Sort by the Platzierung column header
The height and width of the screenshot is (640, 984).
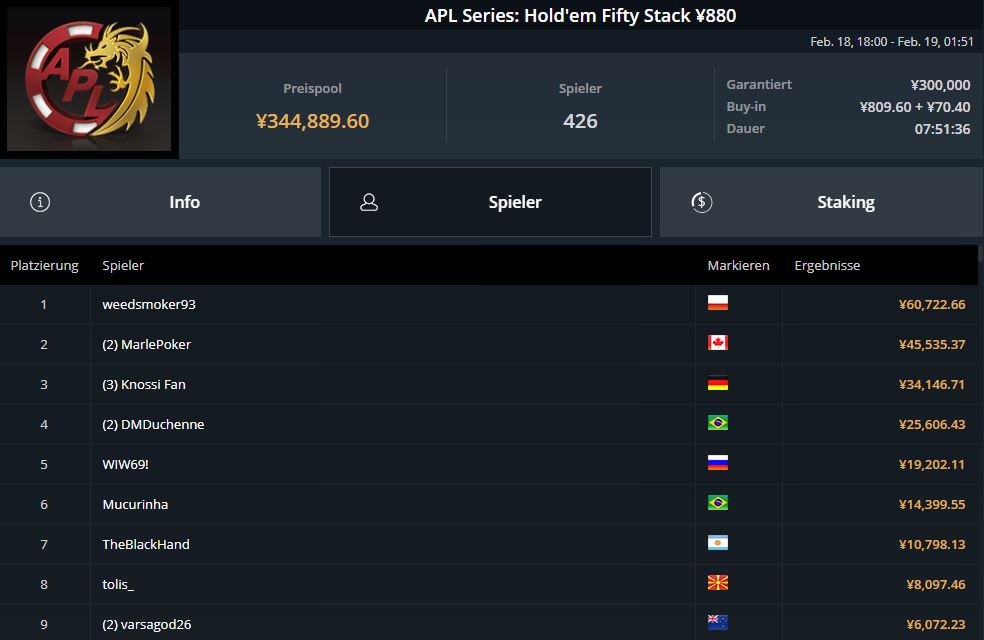44,266
